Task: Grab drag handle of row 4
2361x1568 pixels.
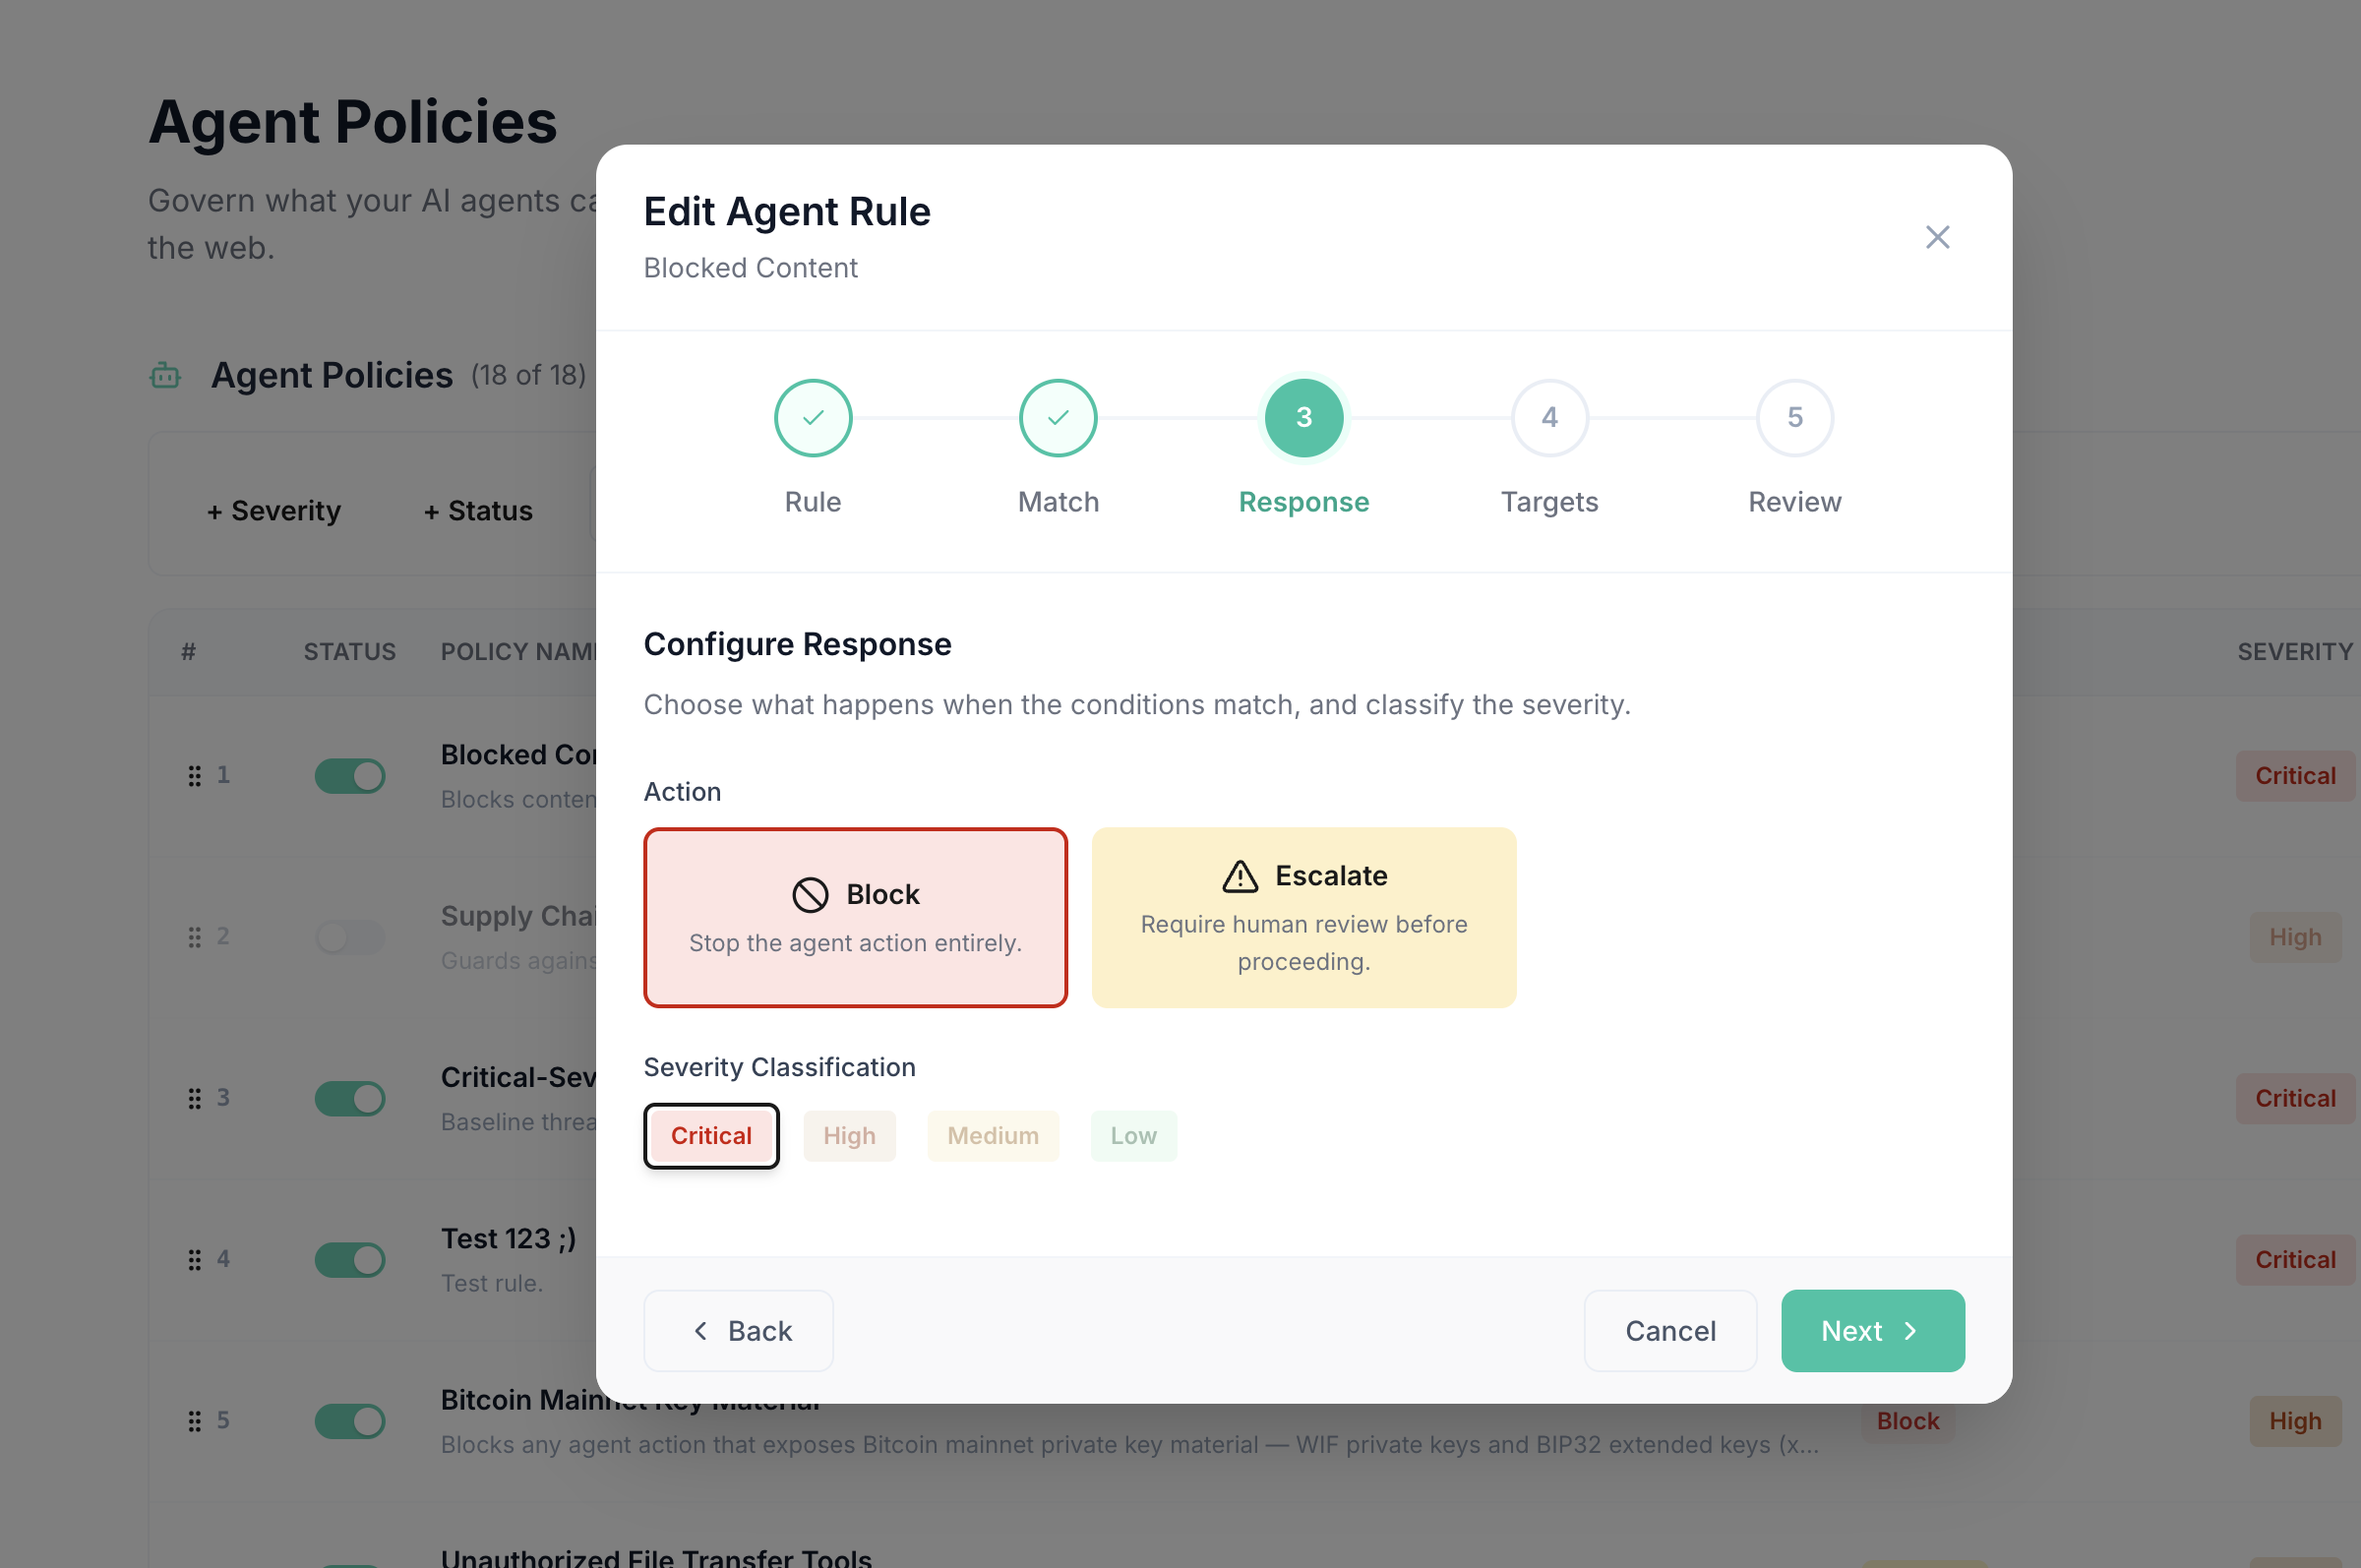Action: tap(195, 1260)
